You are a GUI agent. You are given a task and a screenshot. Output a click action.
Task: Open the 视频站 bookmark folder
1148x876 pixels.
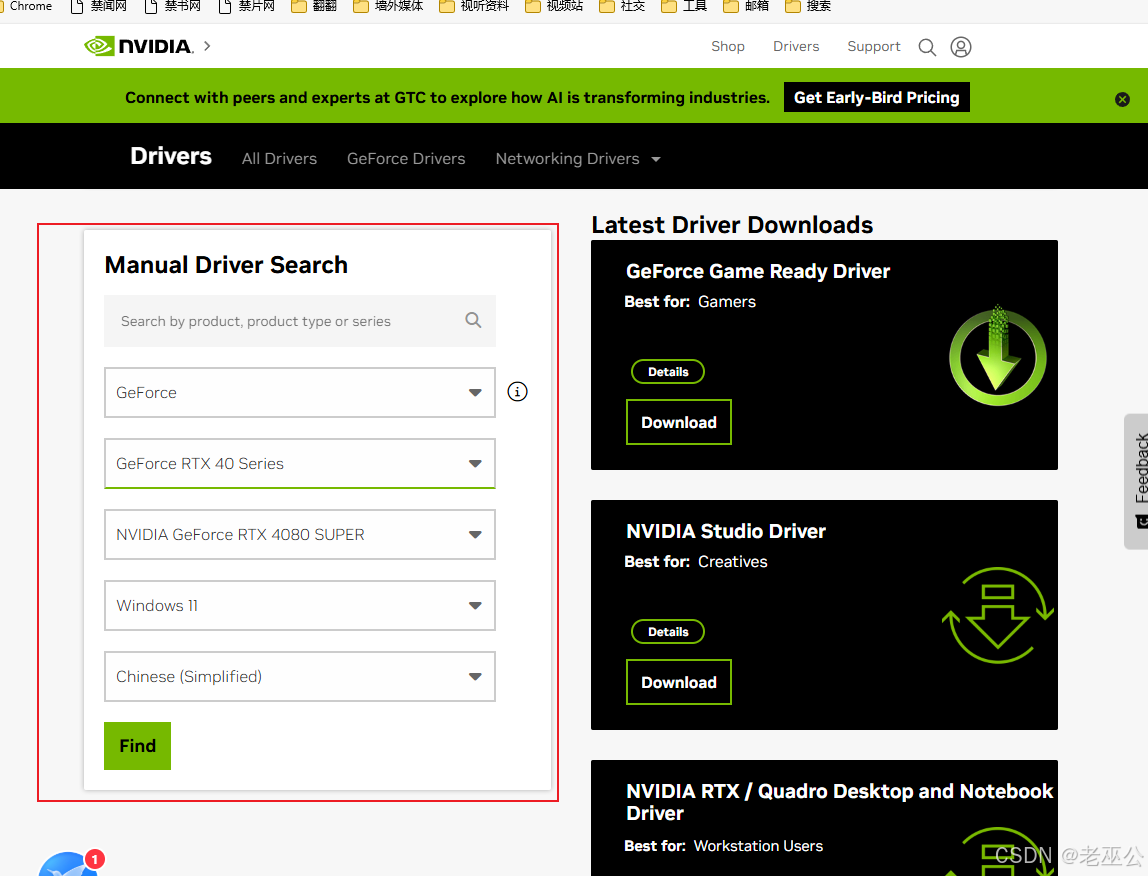(554, 7)
